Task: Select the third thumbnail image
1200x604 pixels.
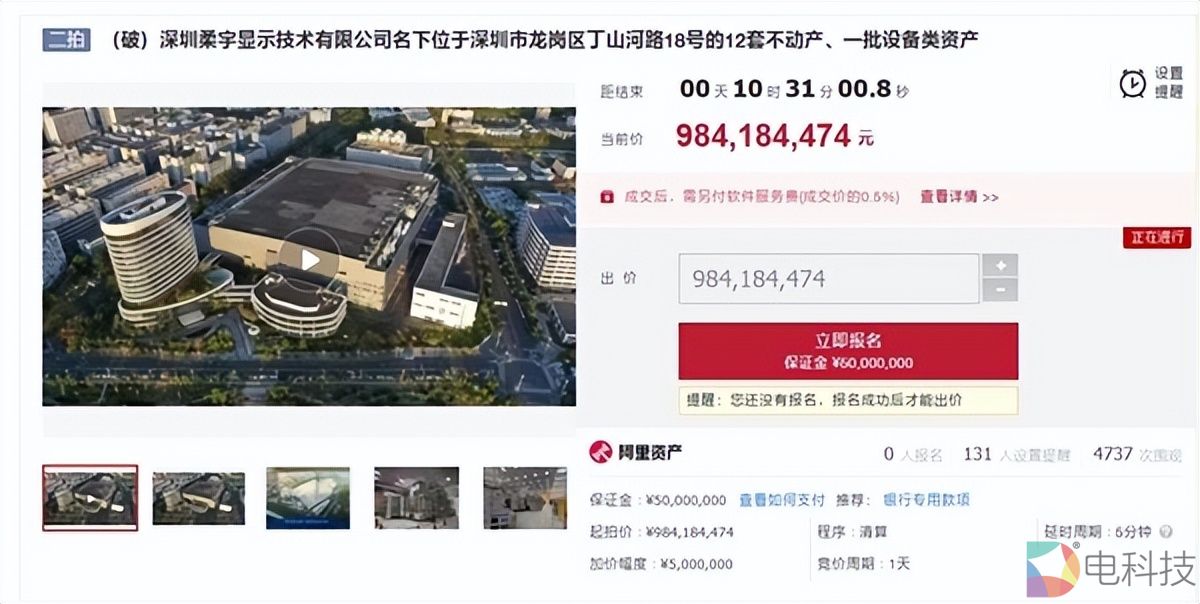Action: 308,498
